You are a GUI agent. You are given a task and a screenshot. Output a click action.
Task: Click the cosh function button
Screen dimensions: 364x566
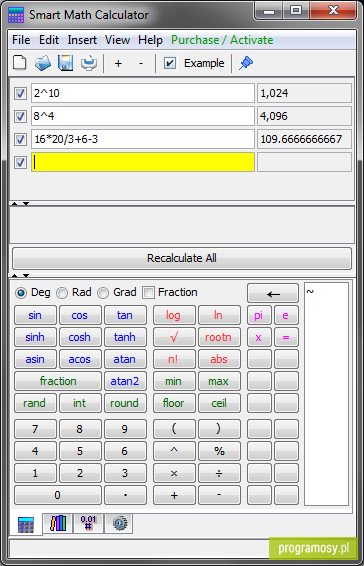coord(80,338)
